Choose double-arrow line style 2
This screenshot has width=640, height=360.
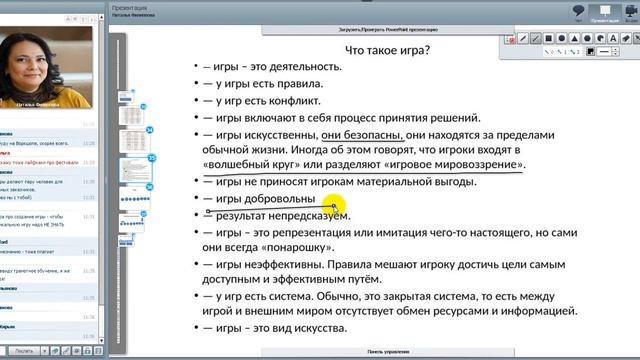tap(575, 52)
